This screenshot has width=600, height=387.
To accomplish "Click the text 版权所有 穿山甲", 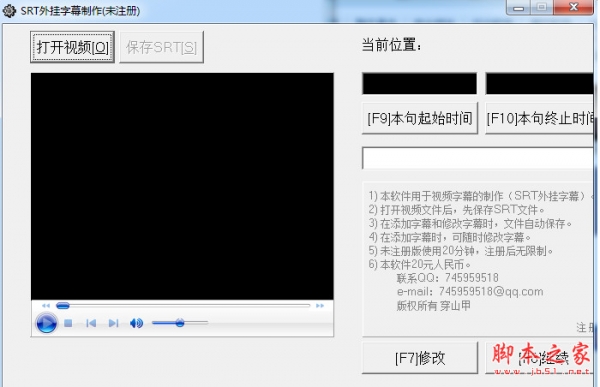I will click(434, 306).
